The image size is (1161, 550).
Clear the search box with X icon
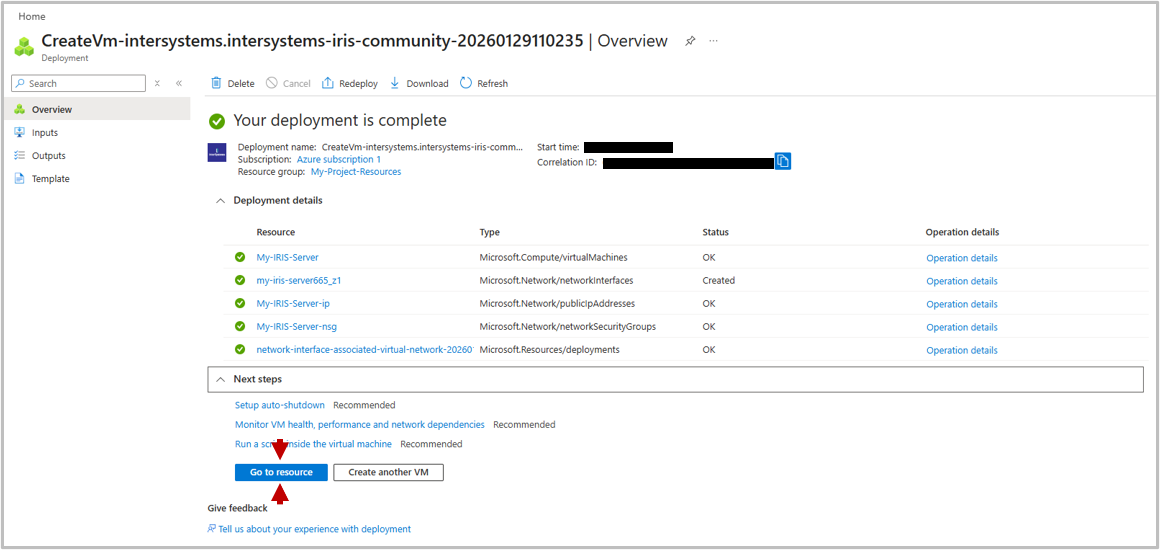pos(157,84)
